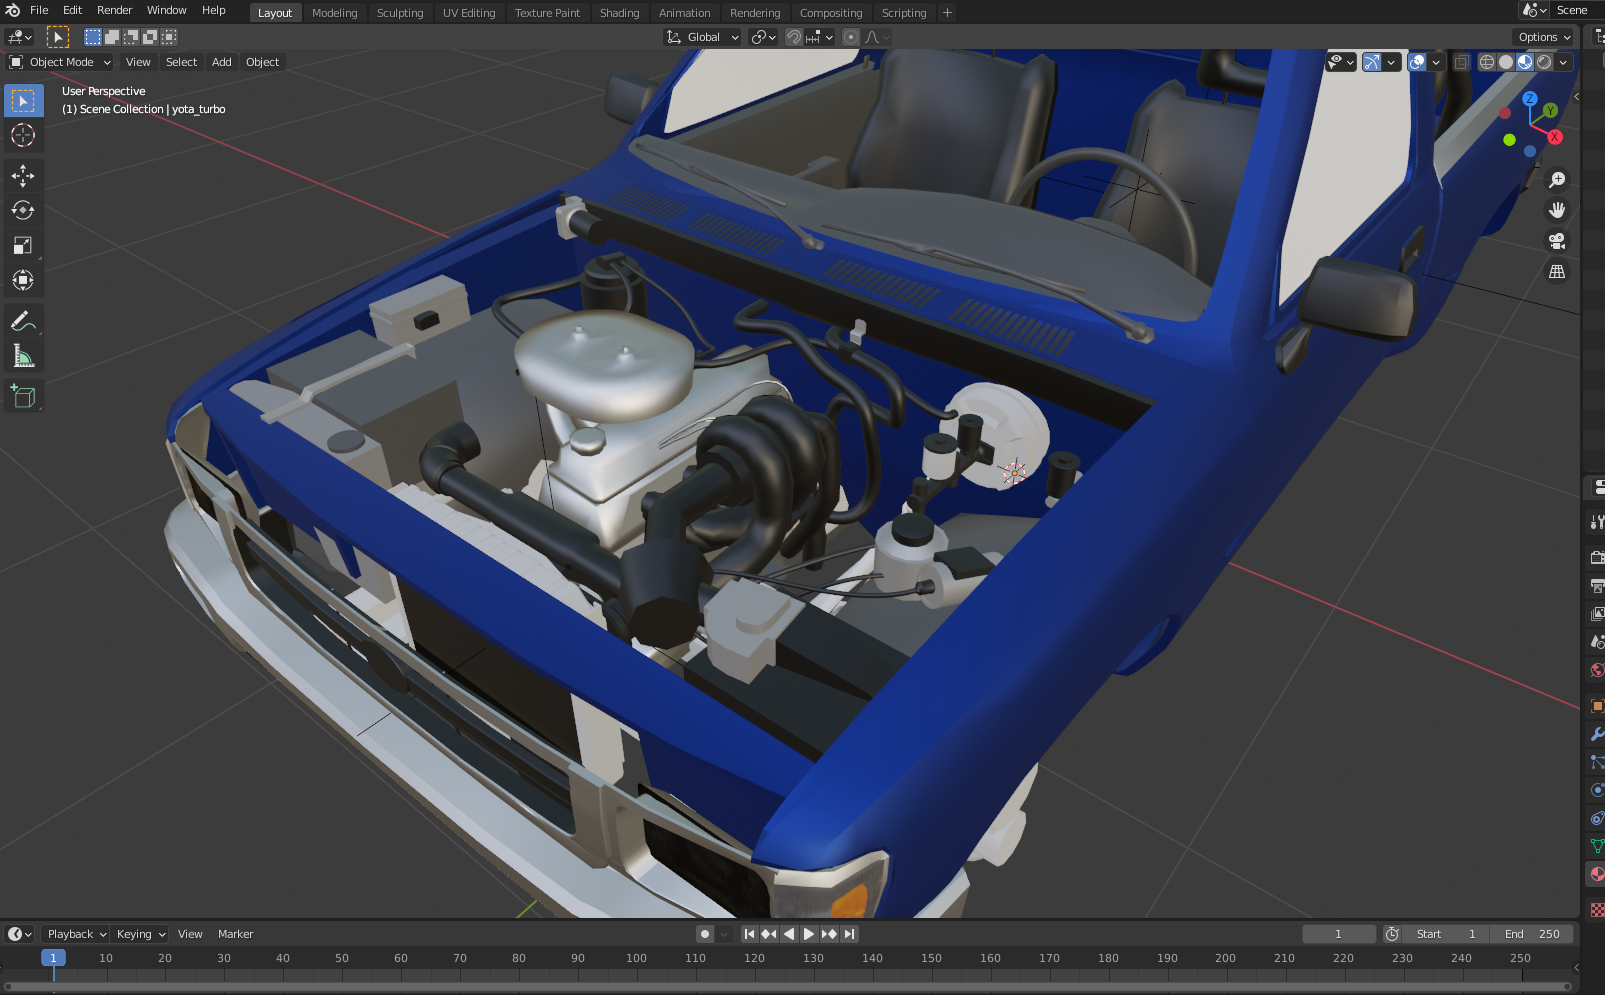Play animation forward
Viewport: 1605px width, 995px height.
pyautogui.click(x=809, y=934)
